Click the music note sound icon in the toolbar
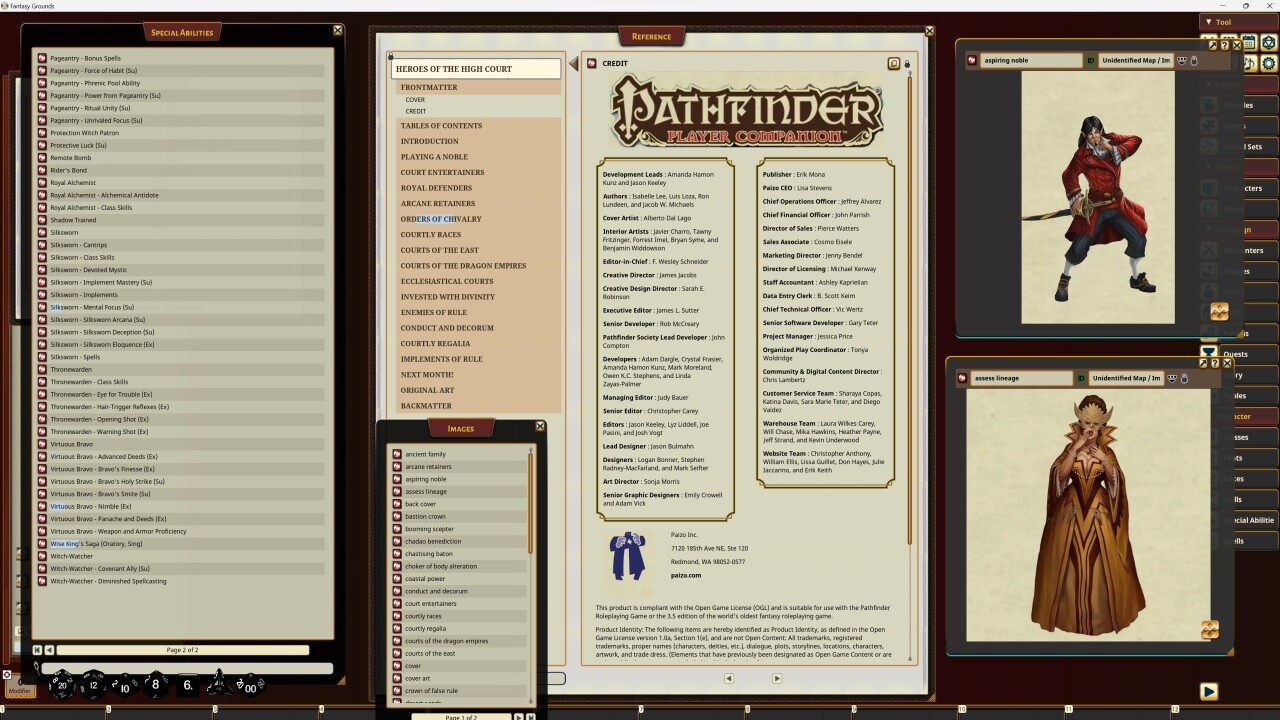The image size is (1280, 720). point(1248,63)
